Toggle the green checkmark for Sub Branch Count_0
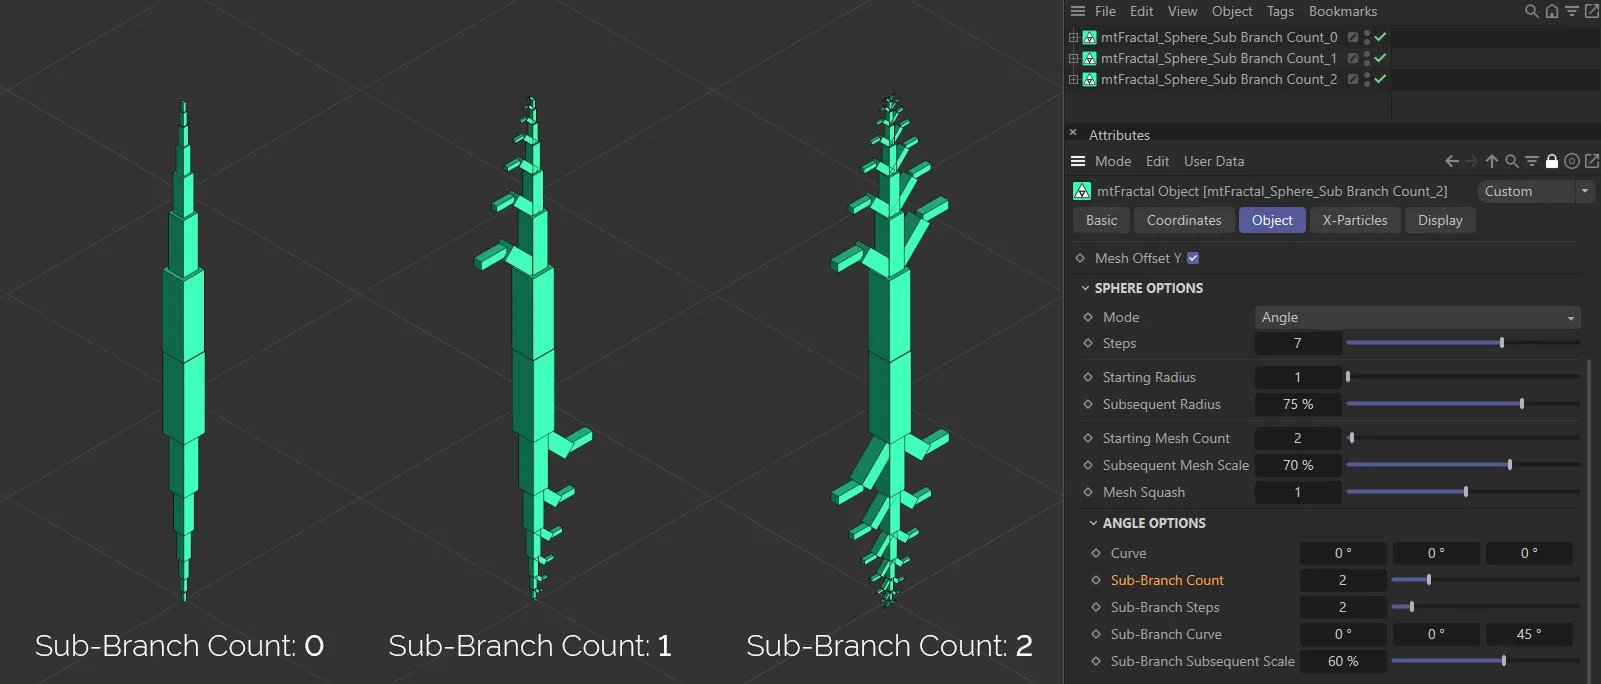The image size is (1601, 684). click(x=1380, y=37)
